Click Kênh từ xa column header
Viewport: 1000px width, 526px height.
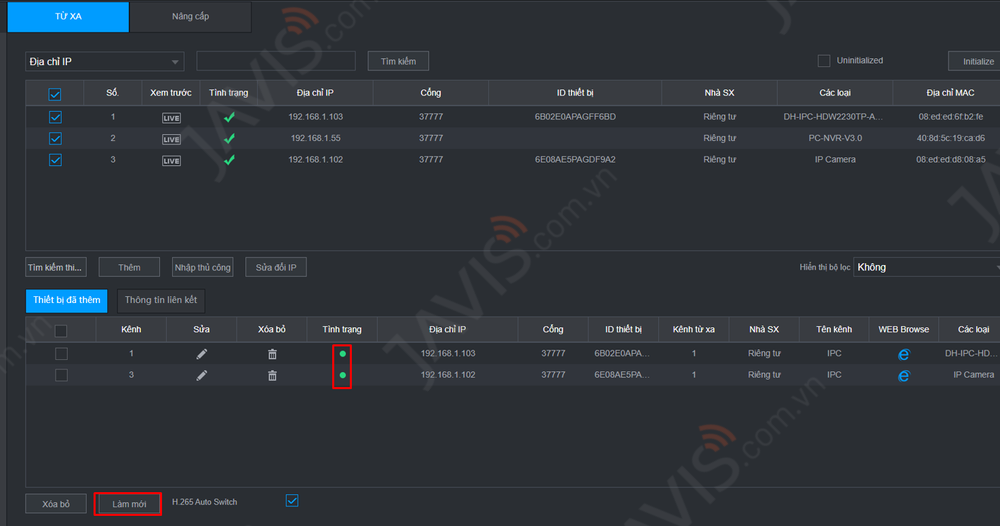(694, 330)
